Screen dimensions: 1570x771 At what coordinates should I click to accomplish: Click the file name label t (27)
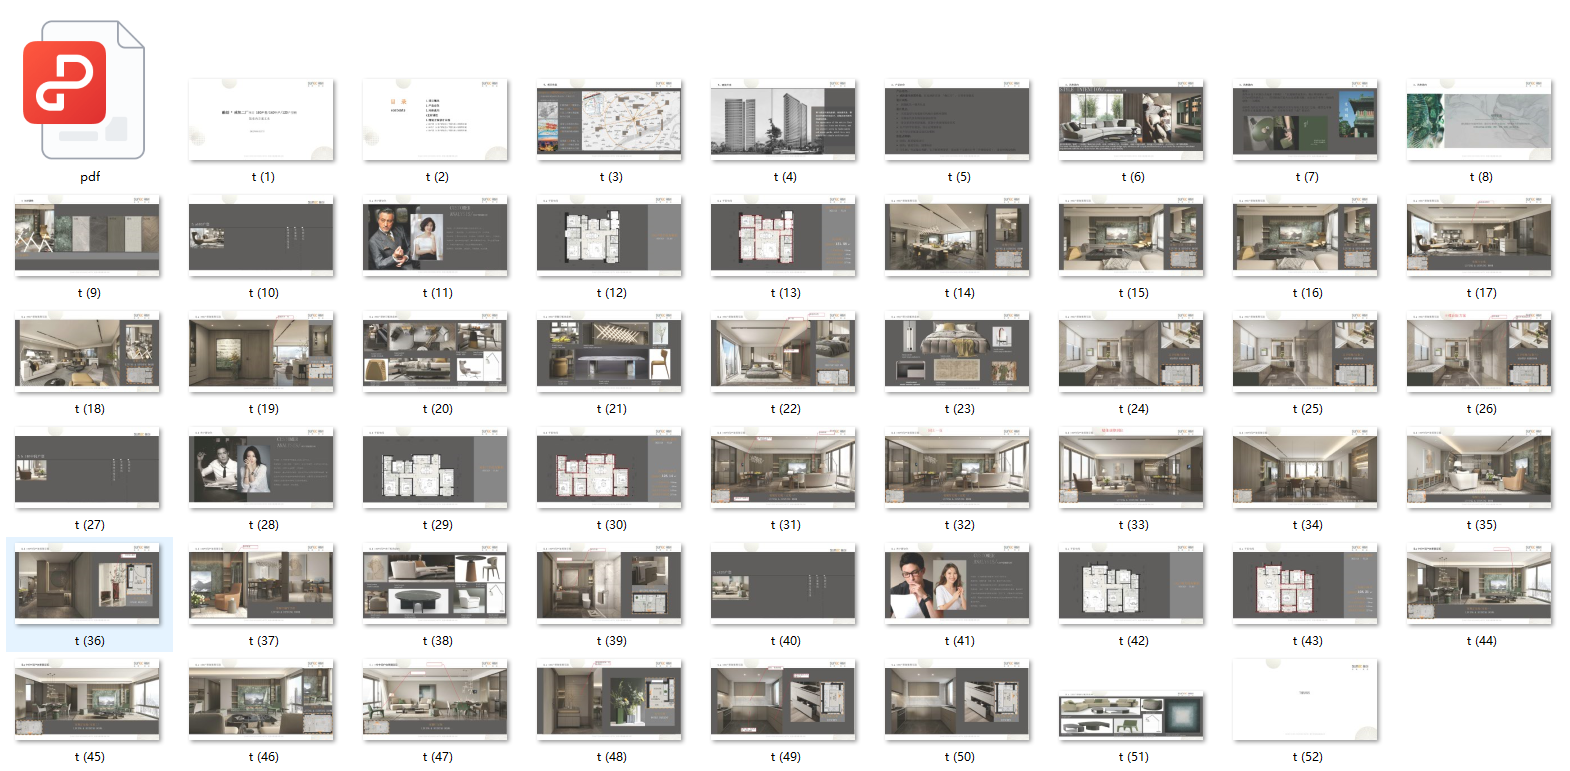pos(89,525)
